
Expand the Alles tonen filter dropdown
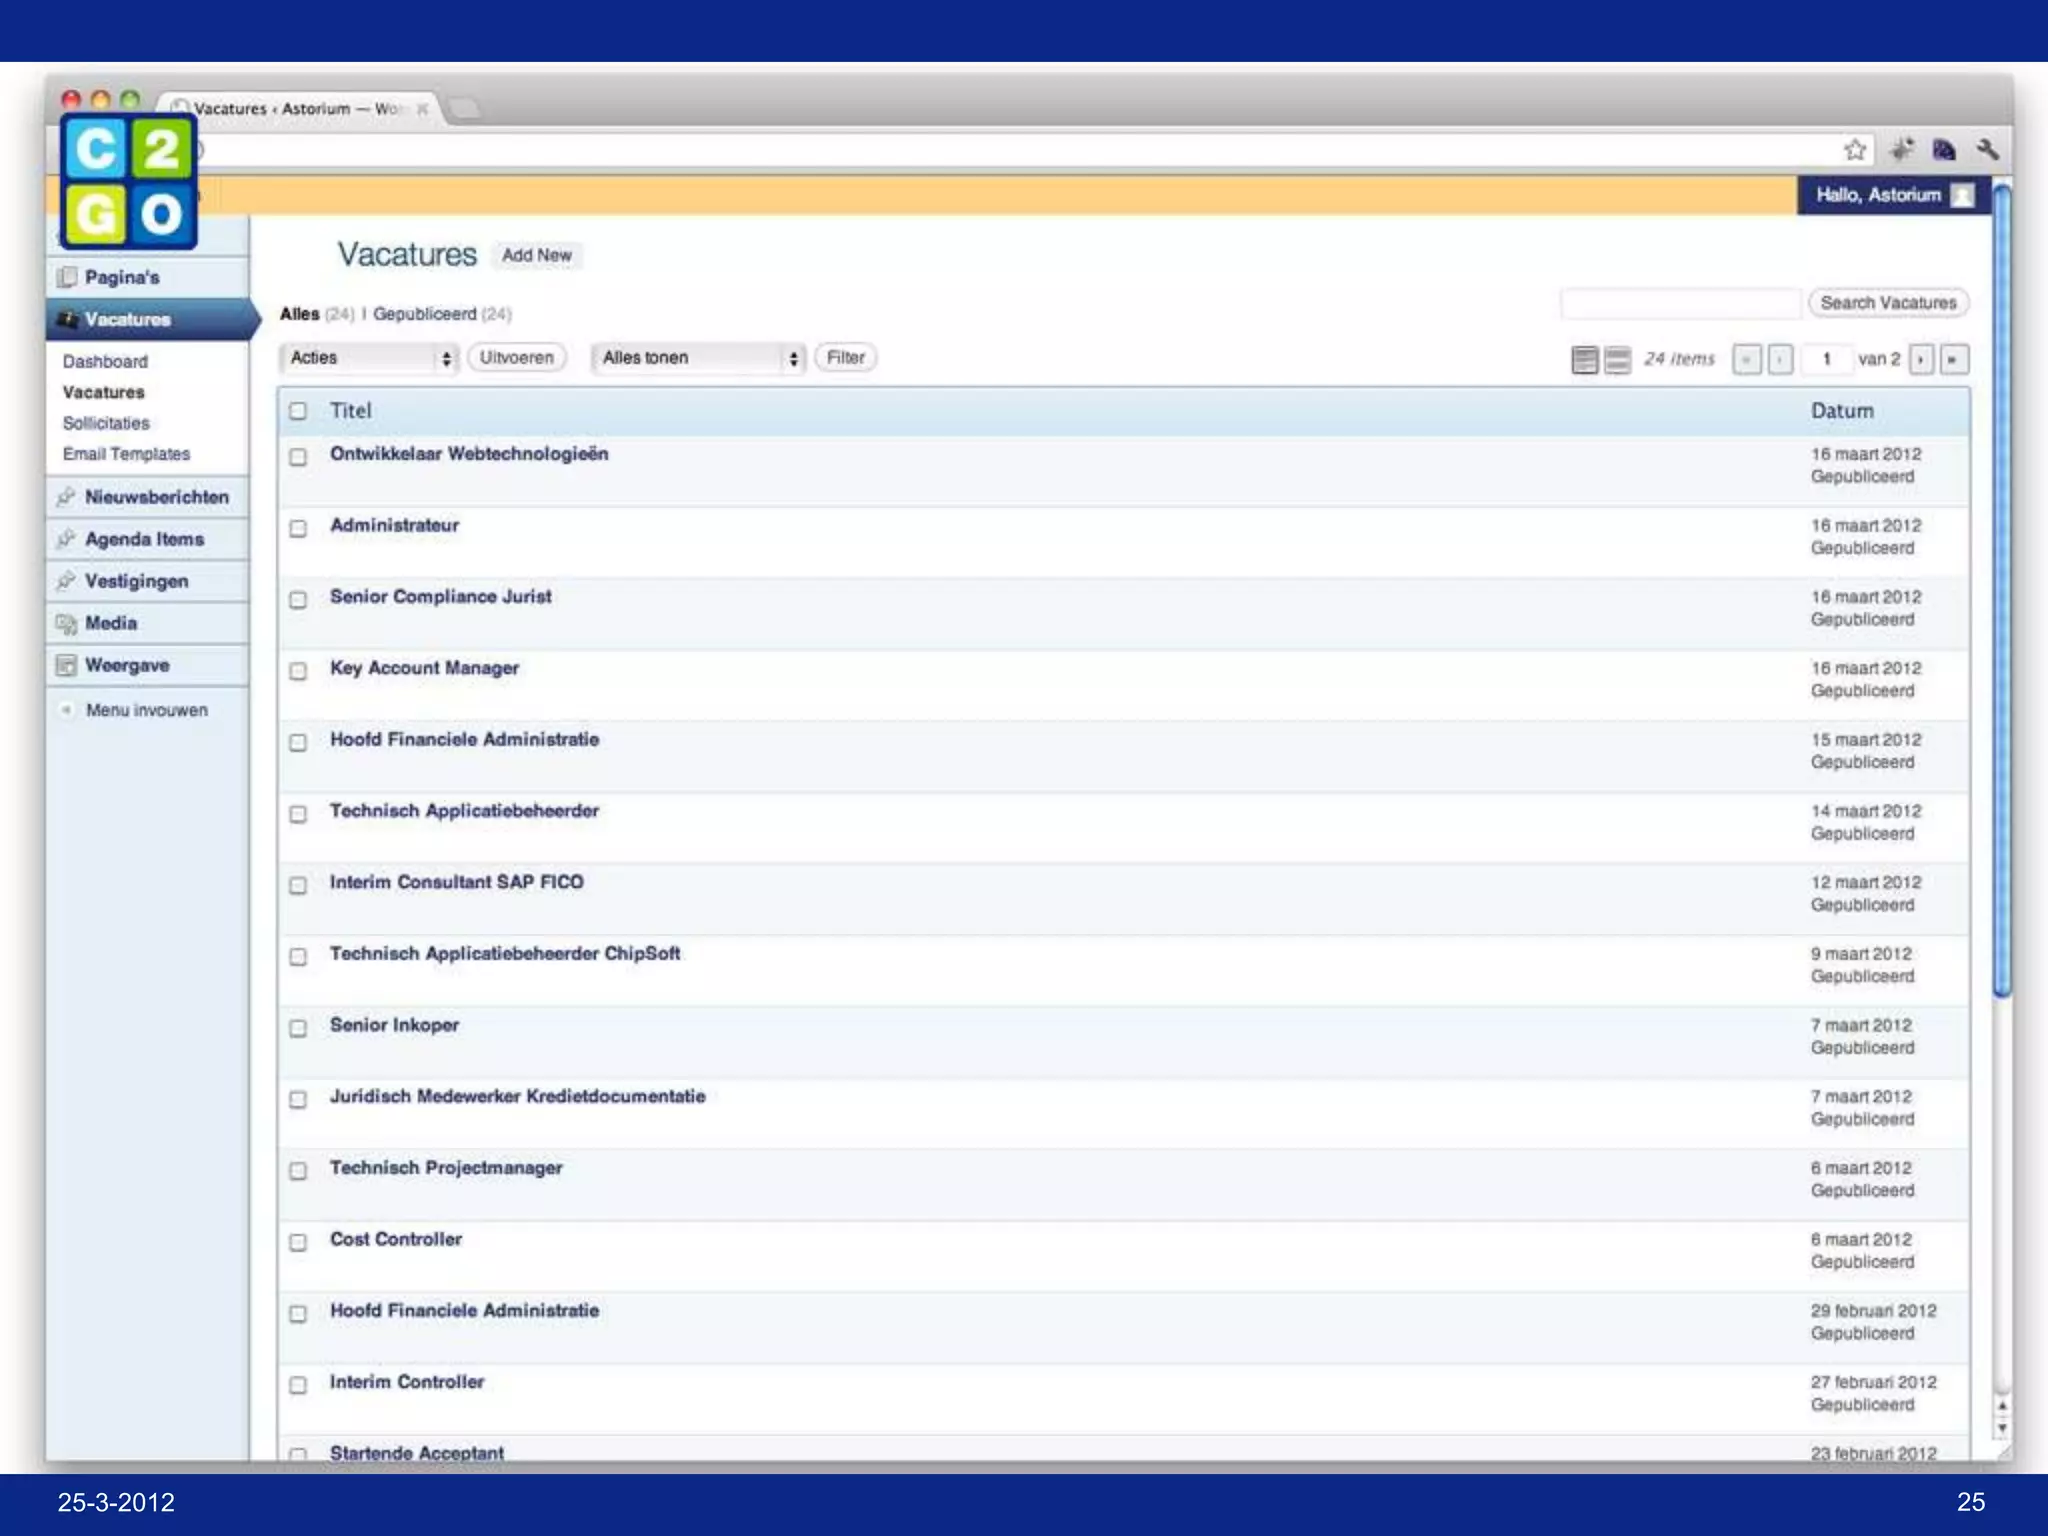(698, 358)
